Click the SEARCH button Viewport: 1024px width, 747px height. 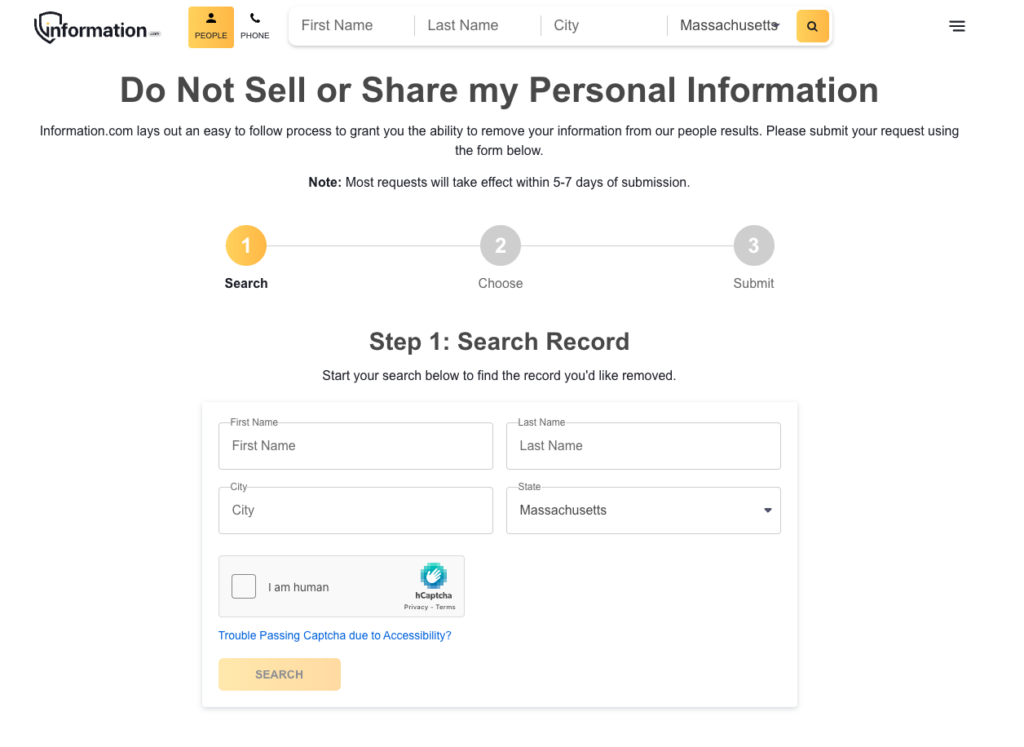(x=279, y=674)
